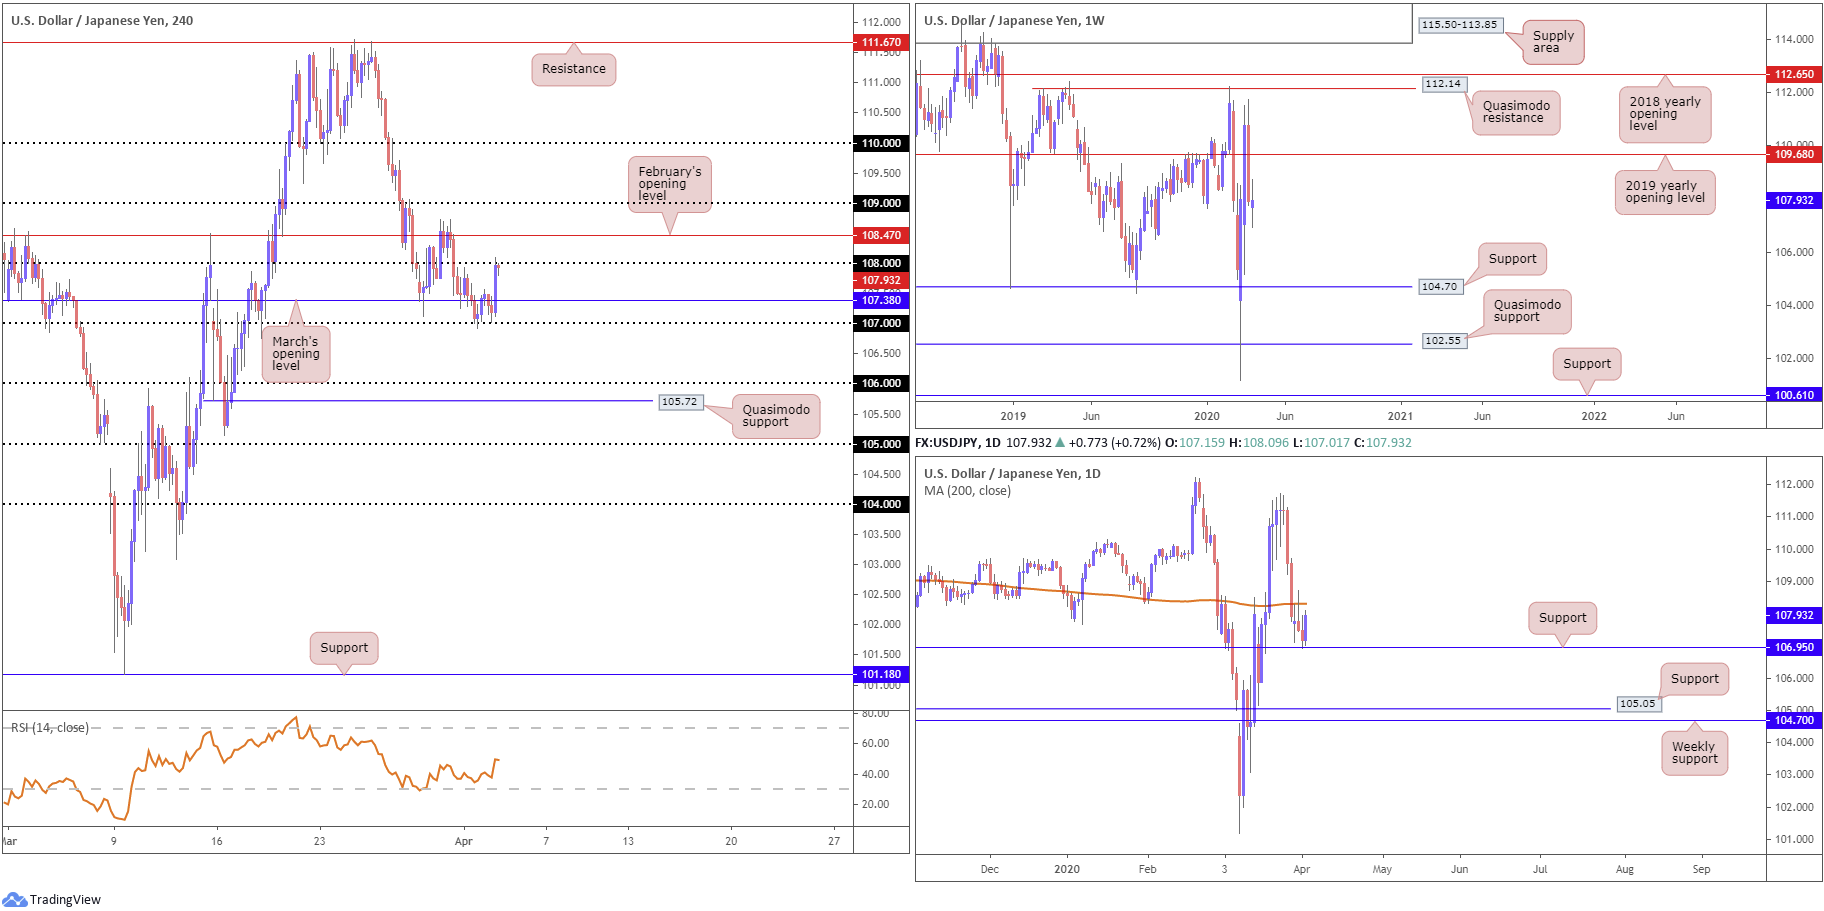Click the 2018 yearly opening level callout
Screen dimensions: 1824x911
click(1665, 113)
